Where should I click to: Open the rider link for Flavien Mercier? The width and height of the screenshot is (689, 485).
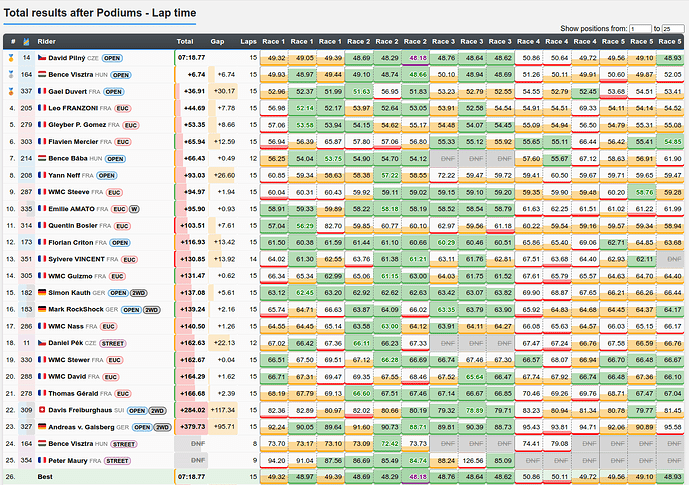[x=73, y=141]
